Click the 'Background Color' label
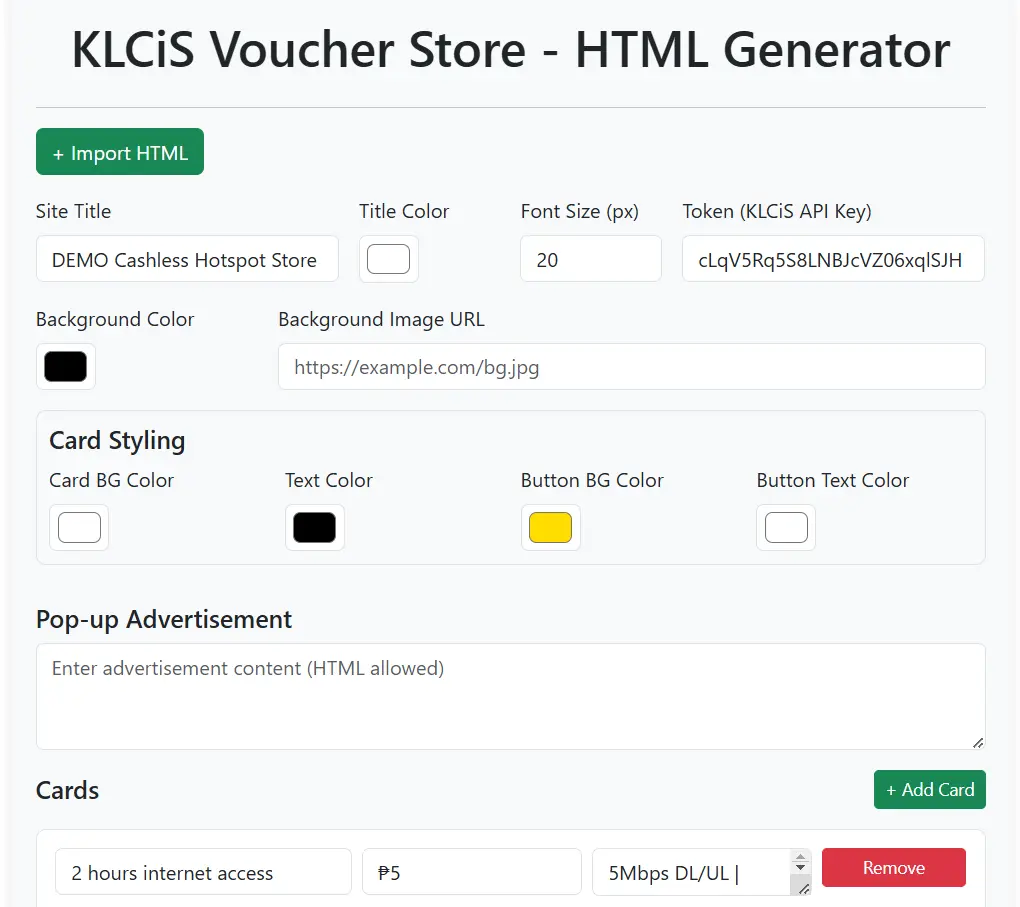Viewport: 1020px width, 907px height. point(115,319)
